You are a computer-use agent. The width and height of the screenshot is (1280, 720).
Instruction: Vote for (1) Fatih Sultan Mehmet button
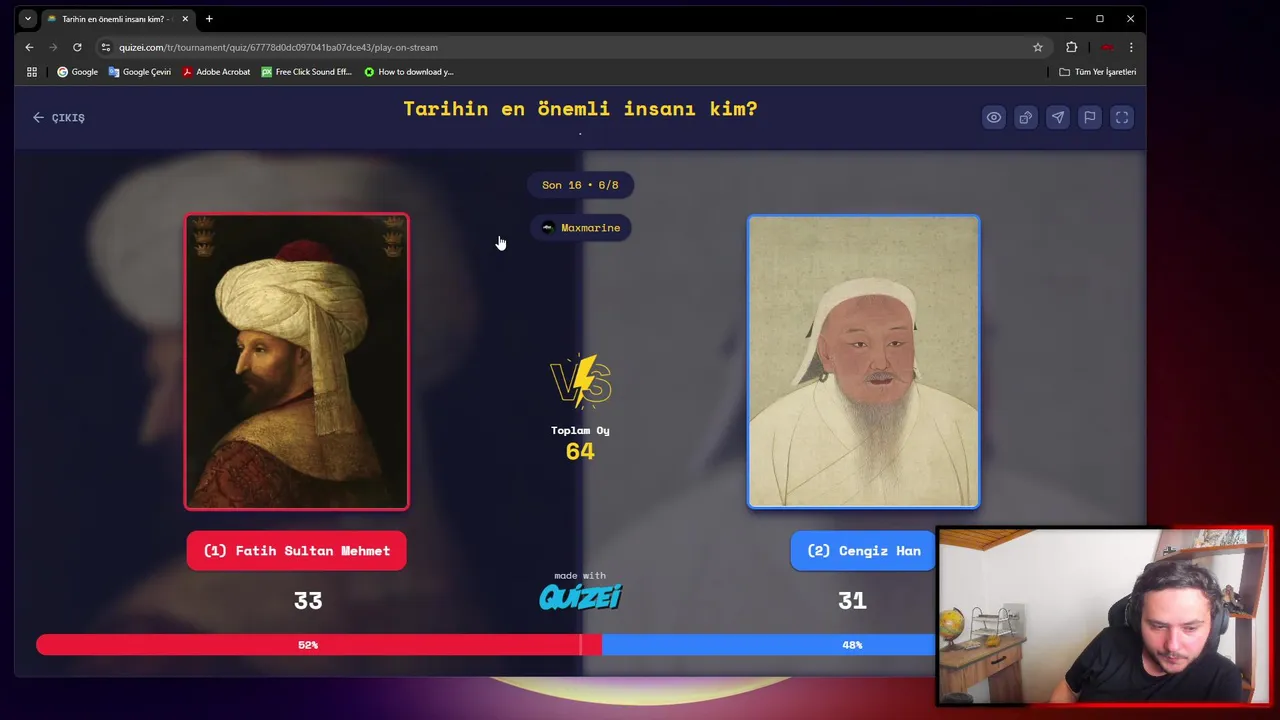click(x=296, y=551)
